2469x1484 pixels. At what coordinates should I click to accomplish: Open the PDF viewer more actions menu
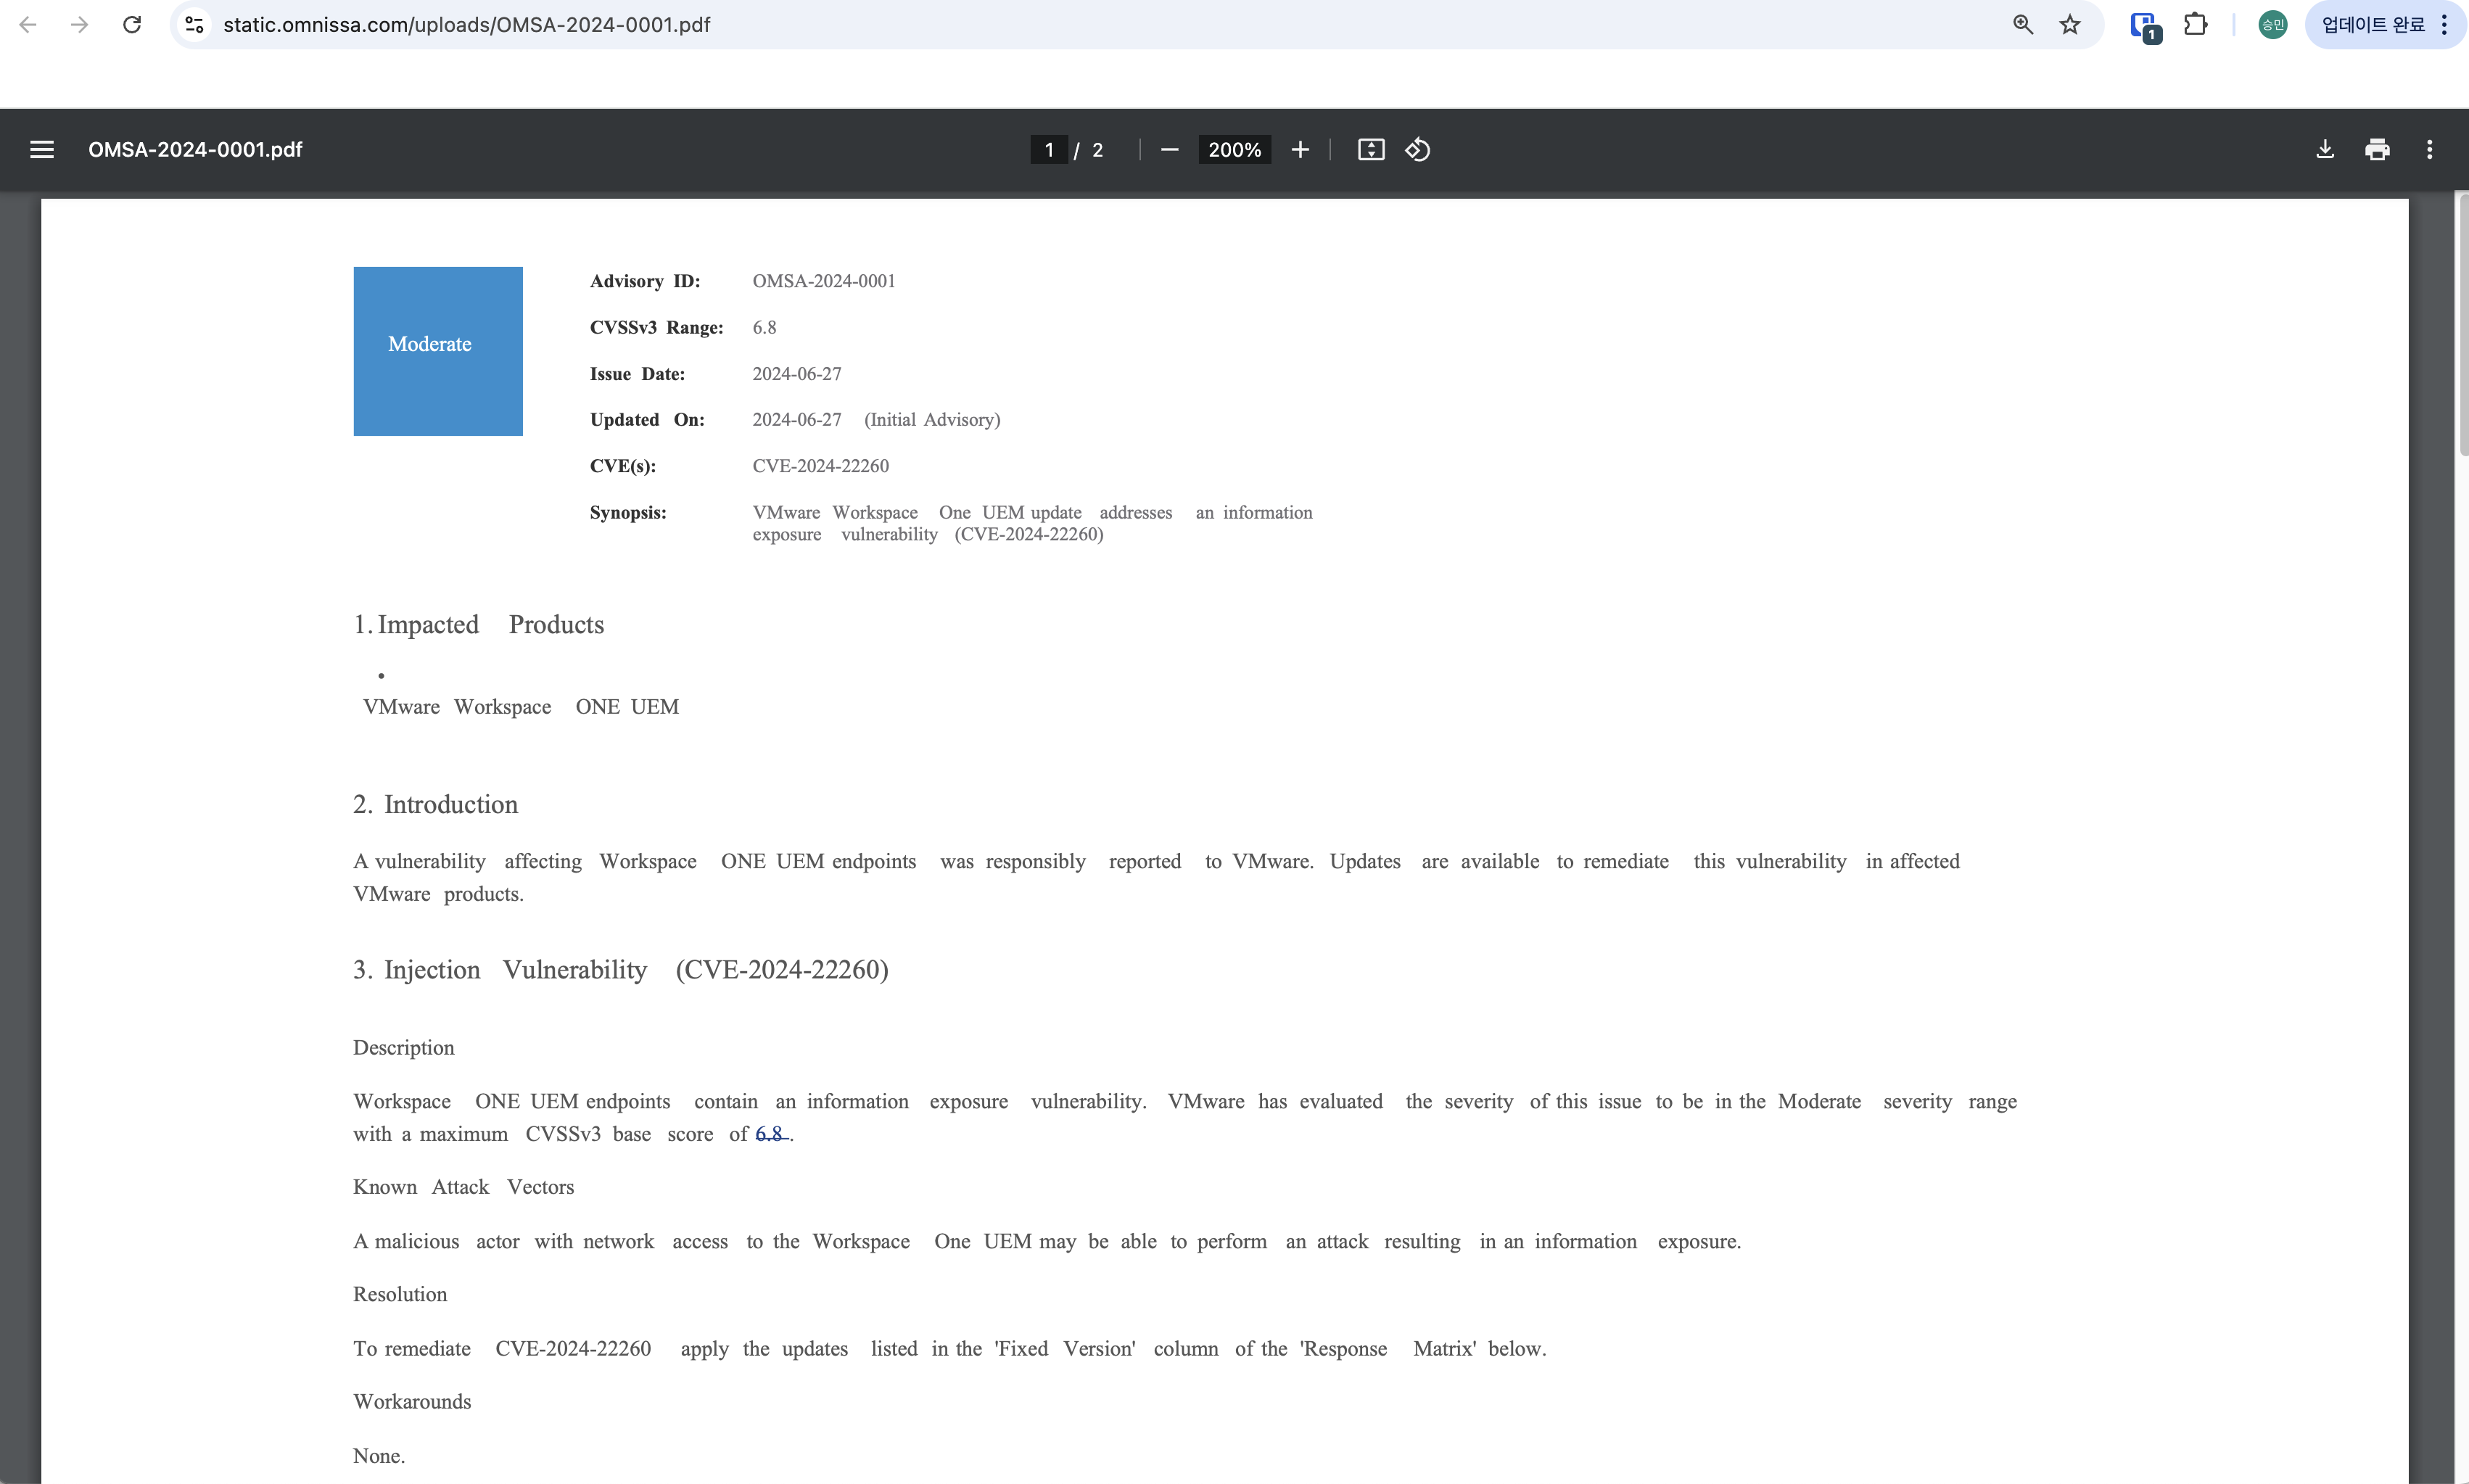click(2429, 150)
